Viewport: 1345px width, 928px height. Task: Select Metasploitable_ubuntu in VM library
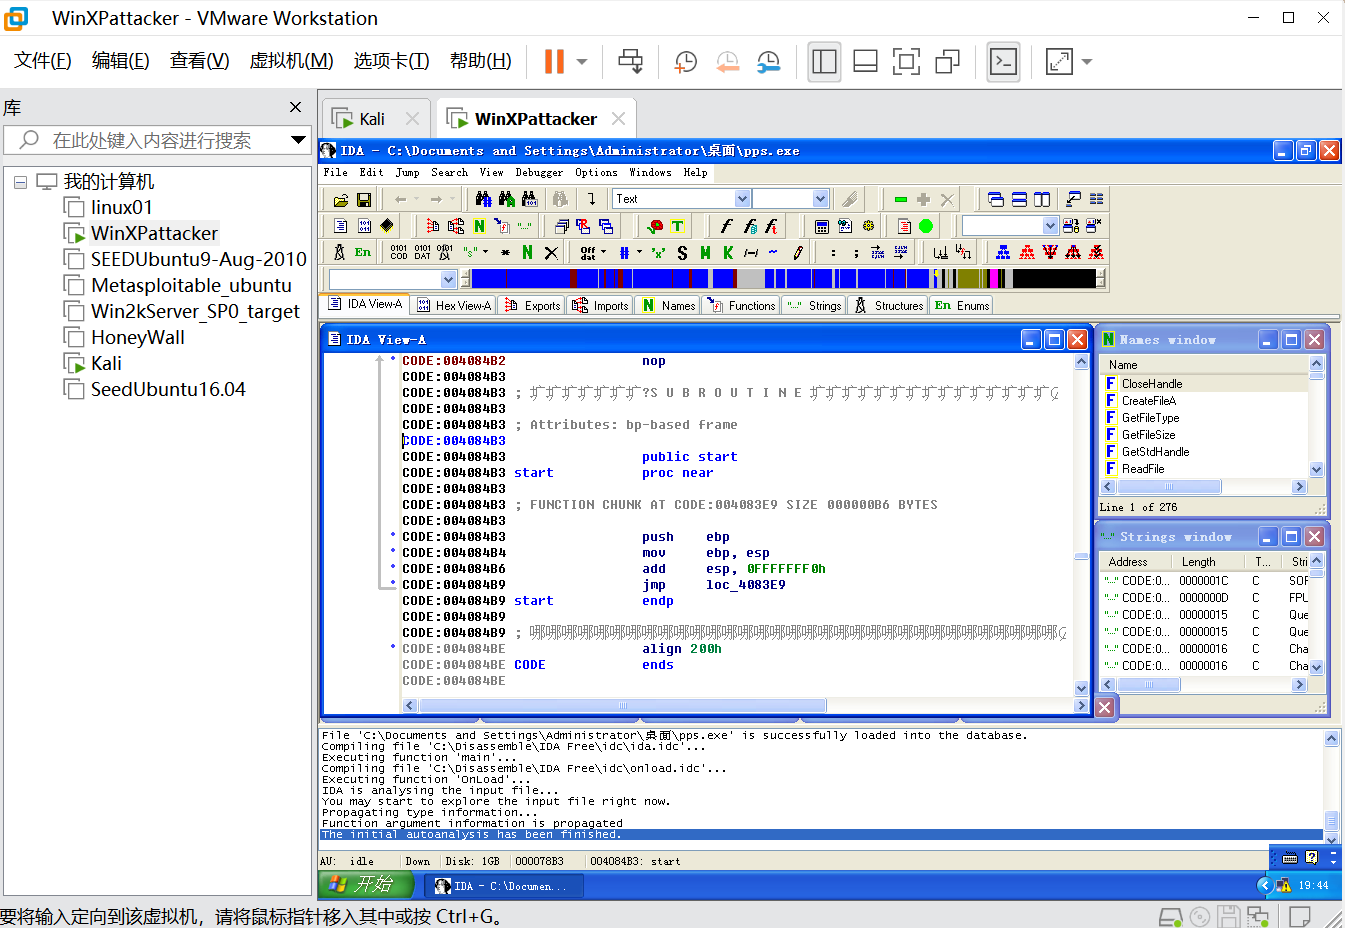click(191, 285)
